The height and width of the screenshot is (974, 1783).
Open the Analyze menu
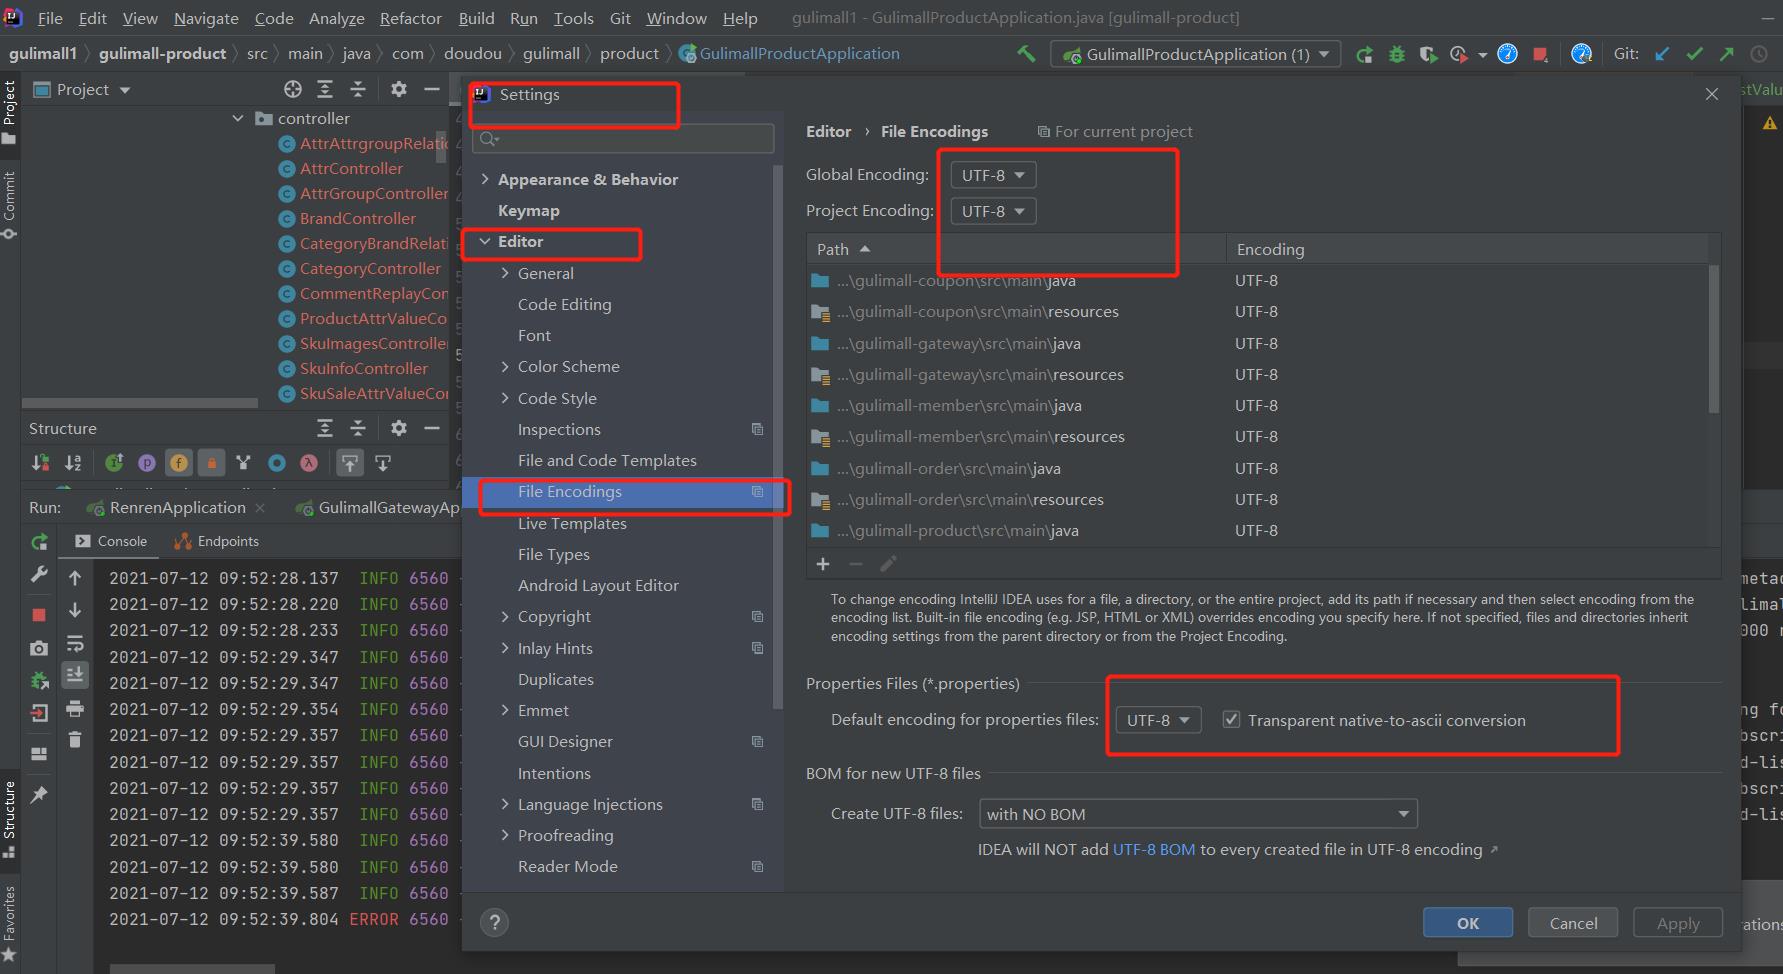[x=337, y=18]
